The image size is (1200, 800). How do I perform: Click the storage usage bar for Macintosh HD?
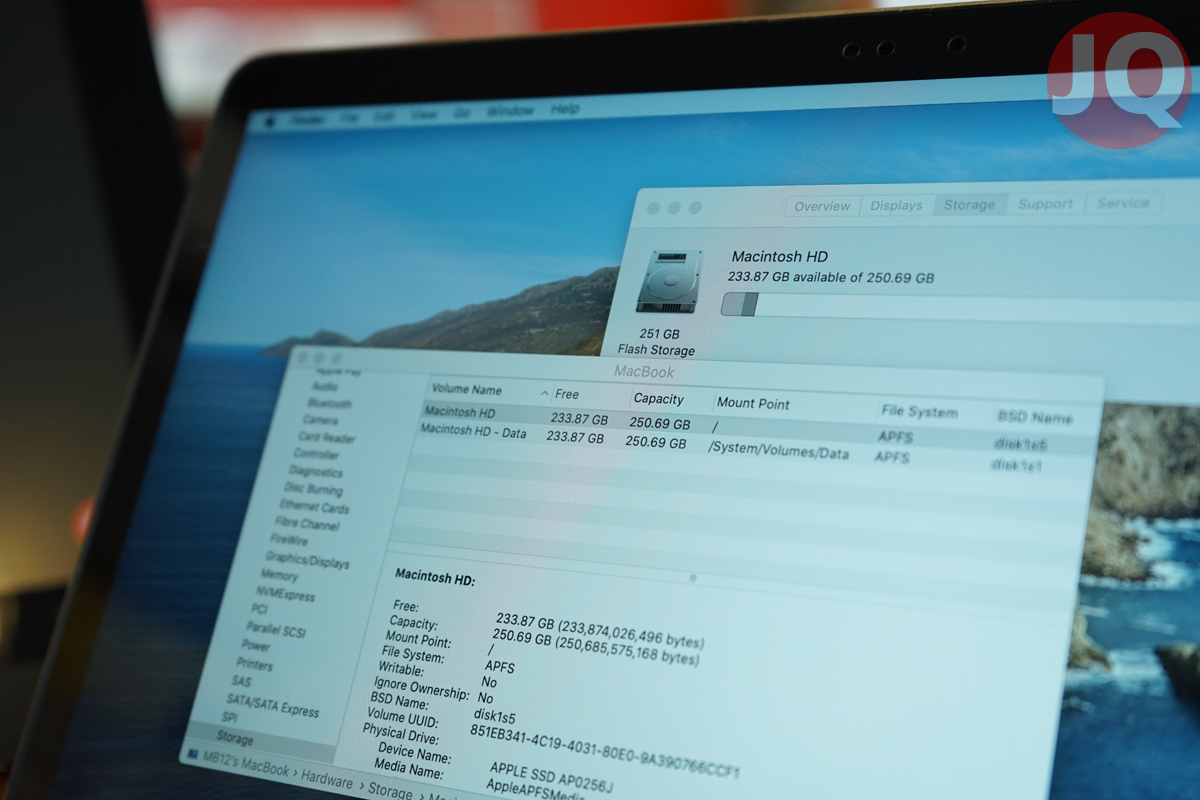[x=960, y=307]
